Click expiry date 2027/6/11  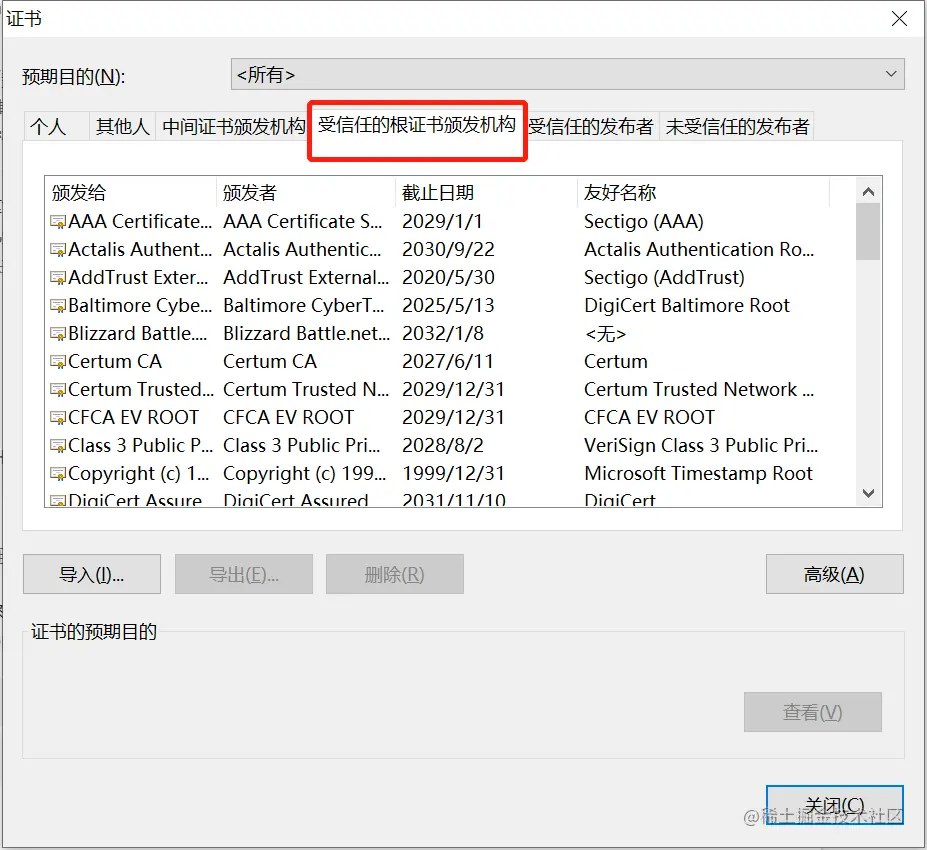[448, 361]
